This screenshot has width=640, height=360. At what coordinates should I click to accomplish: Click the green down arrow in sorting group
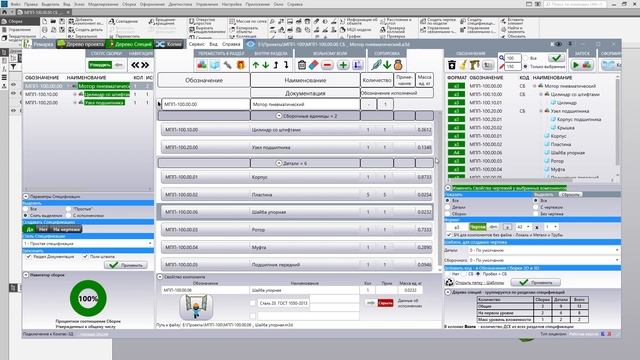387,65
